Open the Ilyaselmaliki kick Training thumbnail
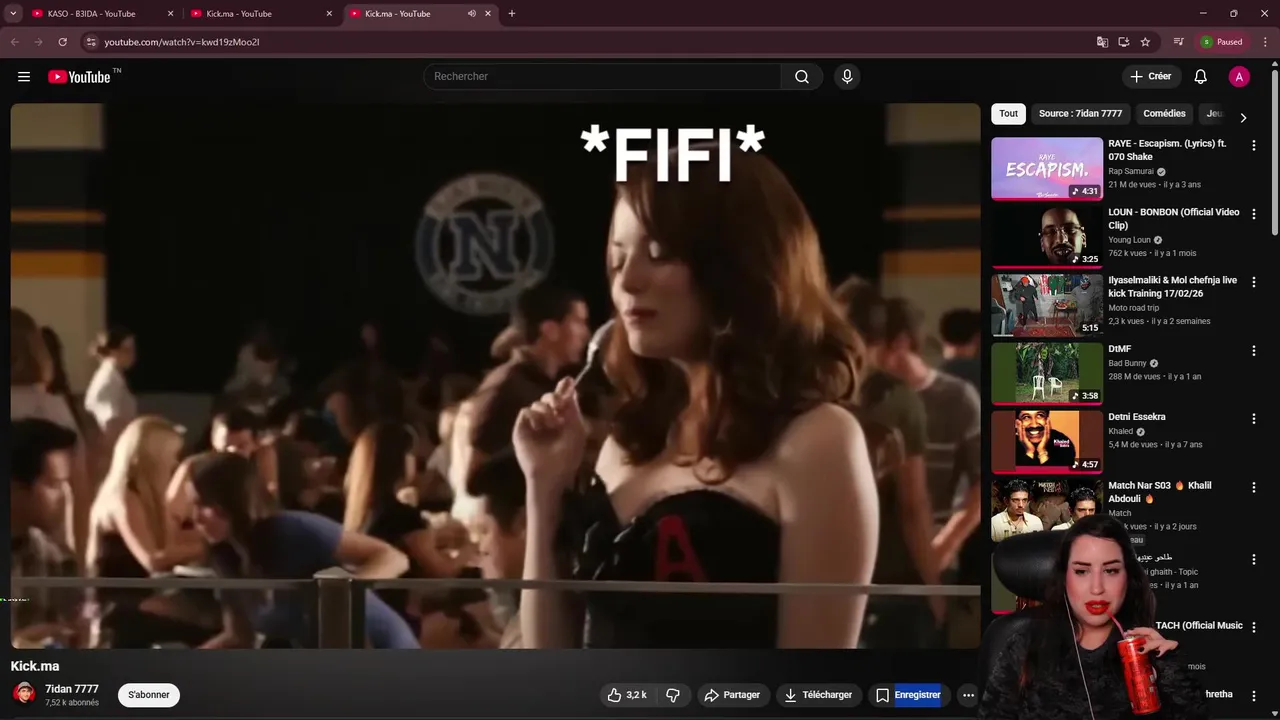 tap(1047, 305)
